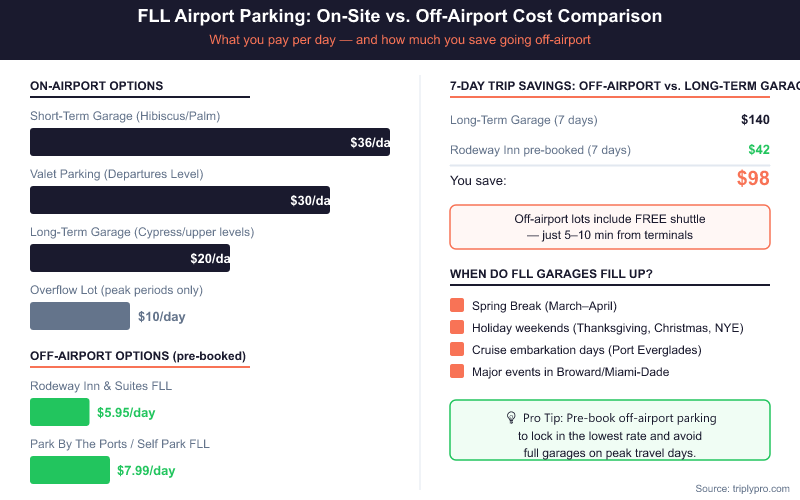Screen dimensions: 800x500
Task: Click the Long-Term Garage $140 value
Action: (x=755, y=120)
